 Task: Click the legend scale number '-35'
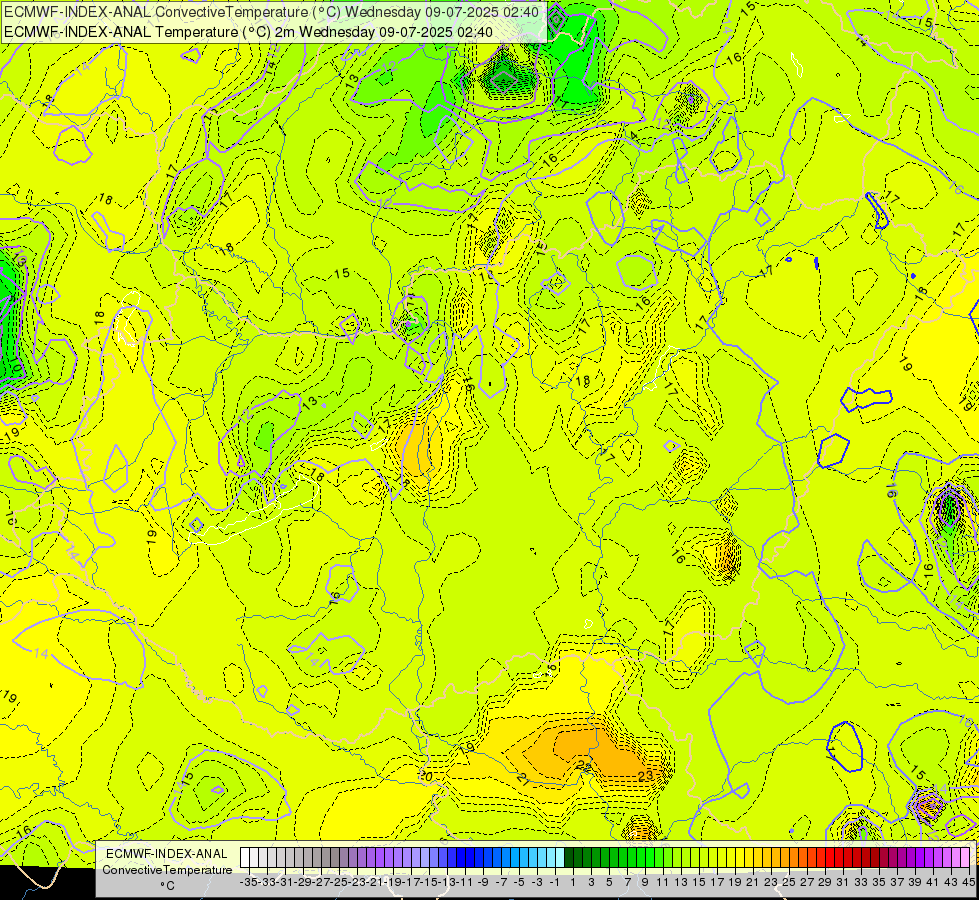(x=248, y=882)
